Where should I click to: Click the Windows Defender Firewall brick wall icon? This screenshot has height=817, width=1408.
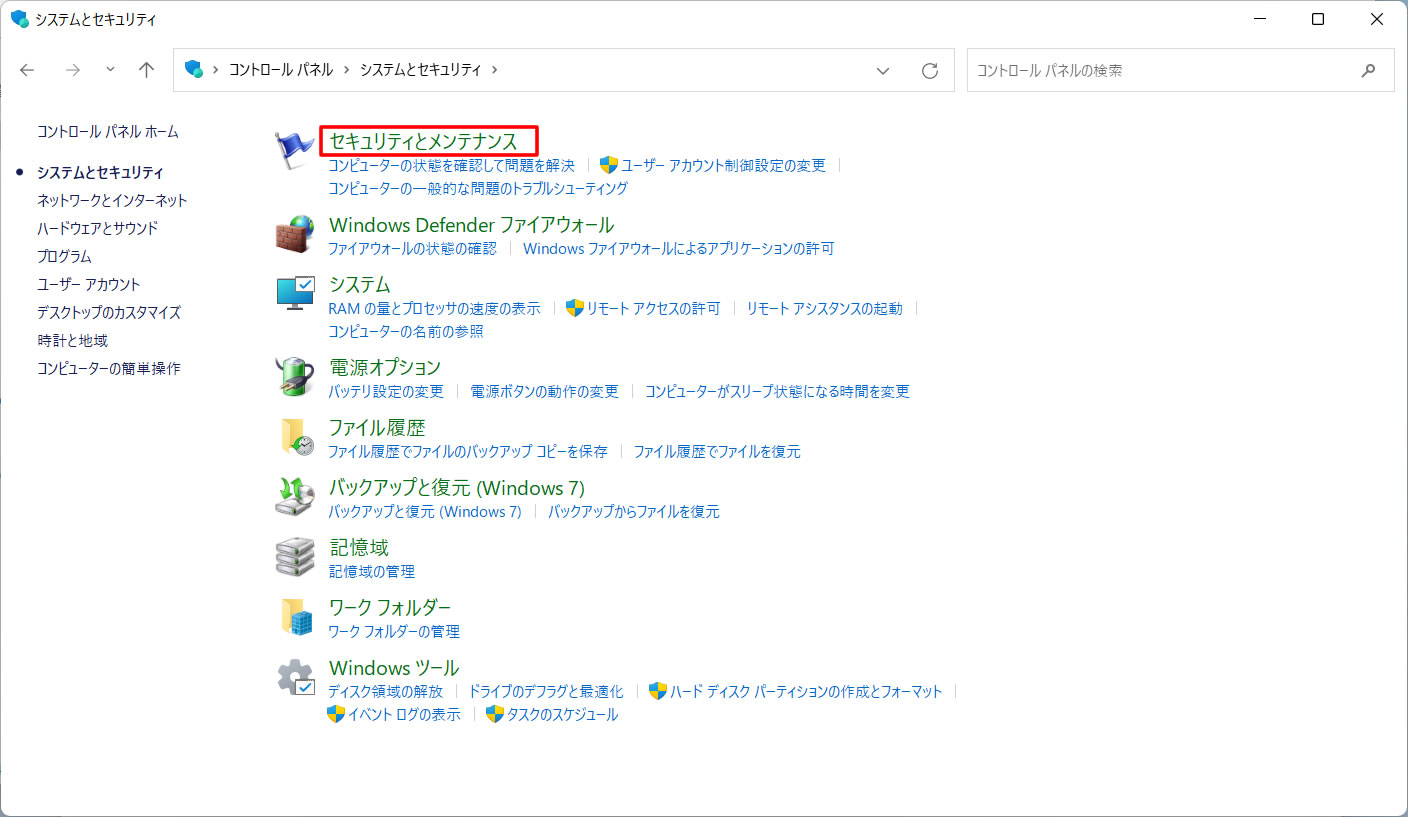[295, 235]
